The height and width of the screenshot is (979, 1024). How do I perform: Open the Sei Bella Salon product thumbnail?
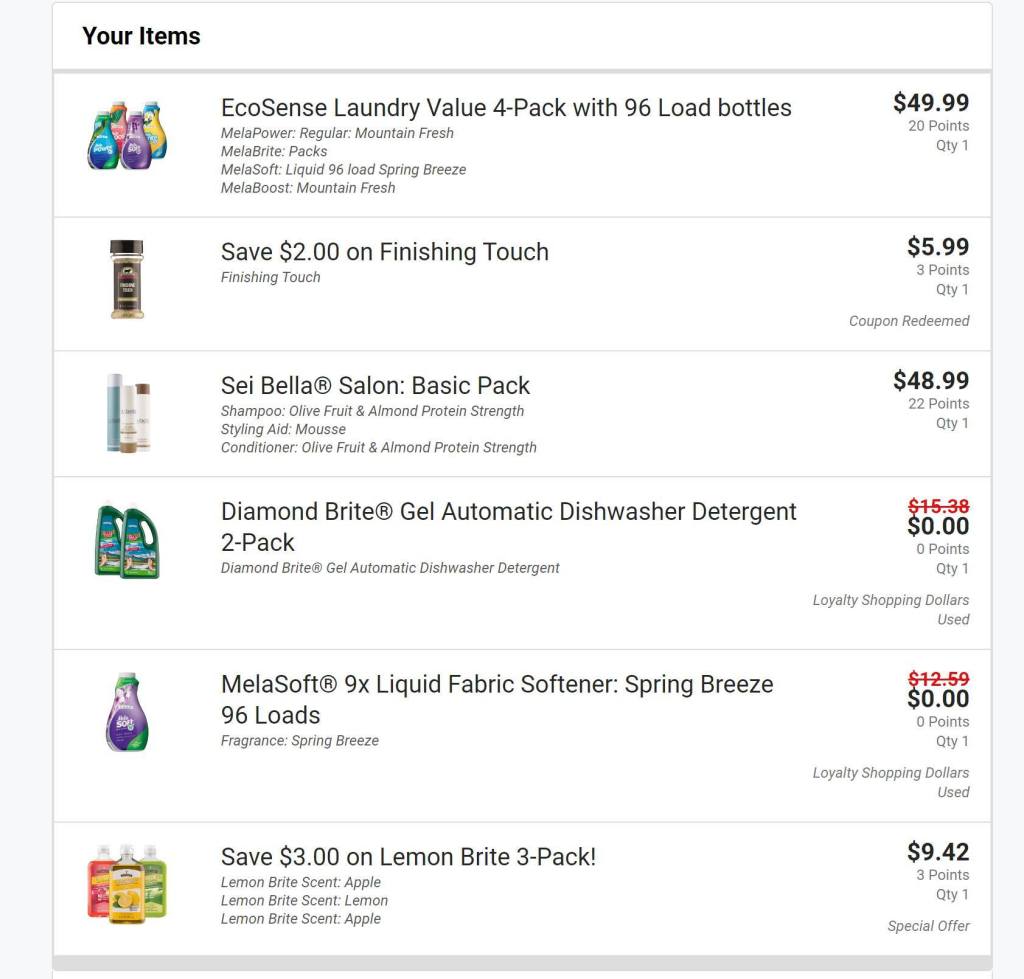coord(128,413)
